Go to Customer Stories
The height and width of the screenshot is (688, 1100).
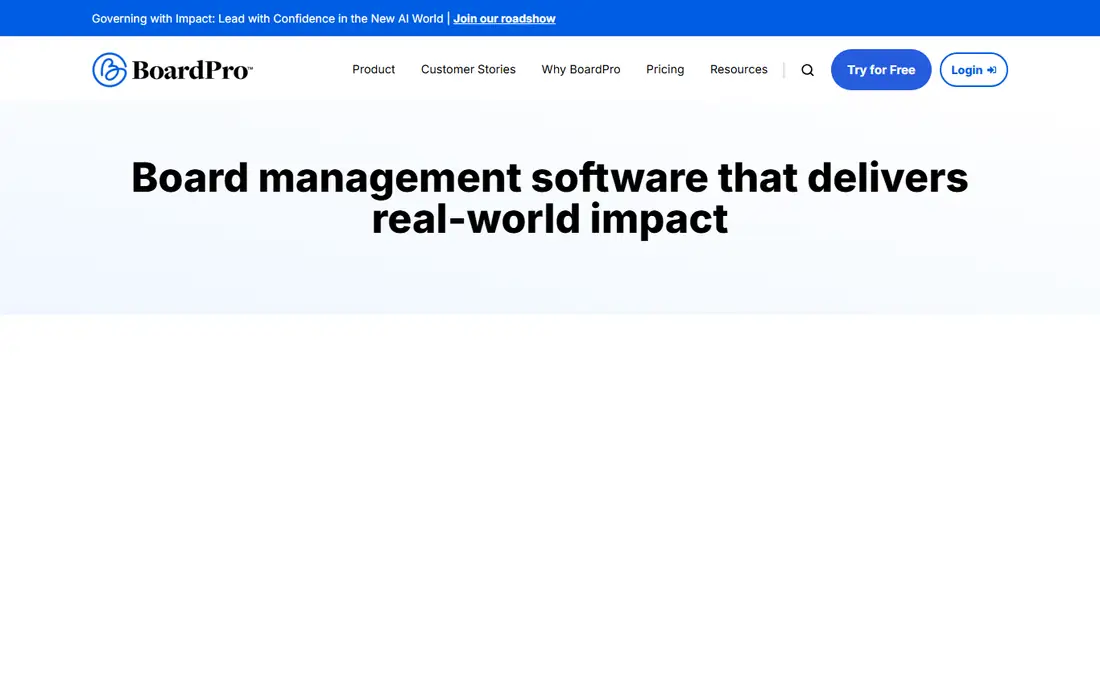click(x=468, y=69)
